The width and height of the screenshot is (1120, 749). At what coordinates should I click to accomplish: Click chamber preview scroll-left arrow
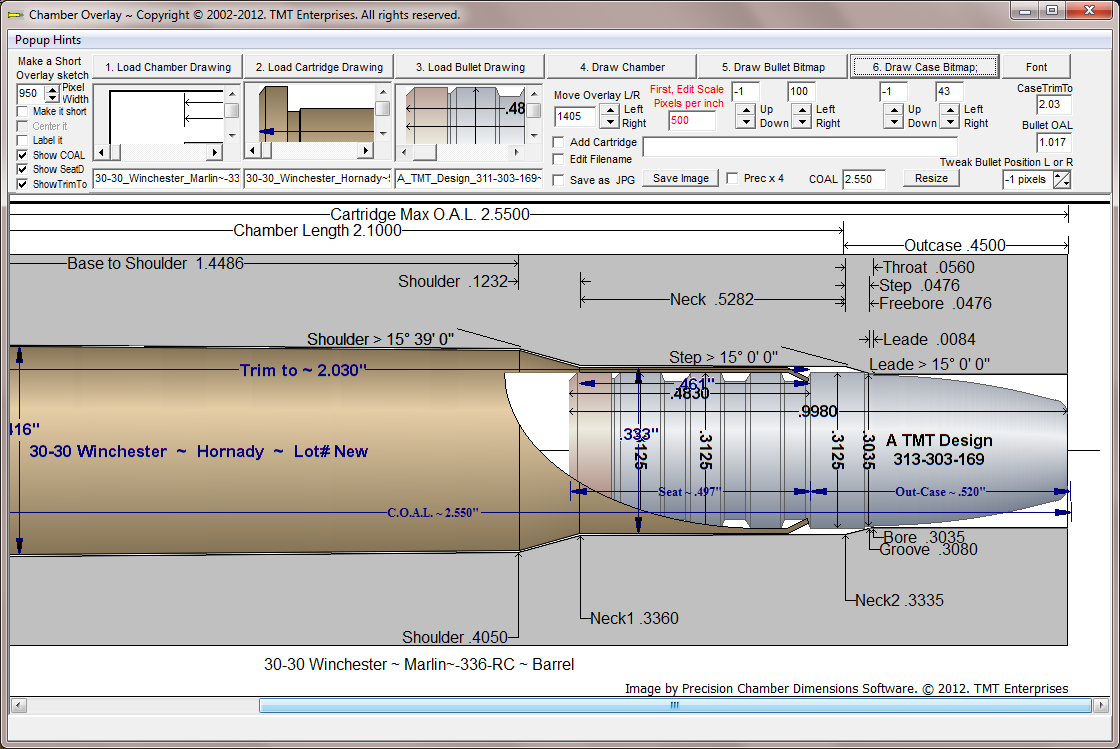pyautogui.click(x=101, y=152)
